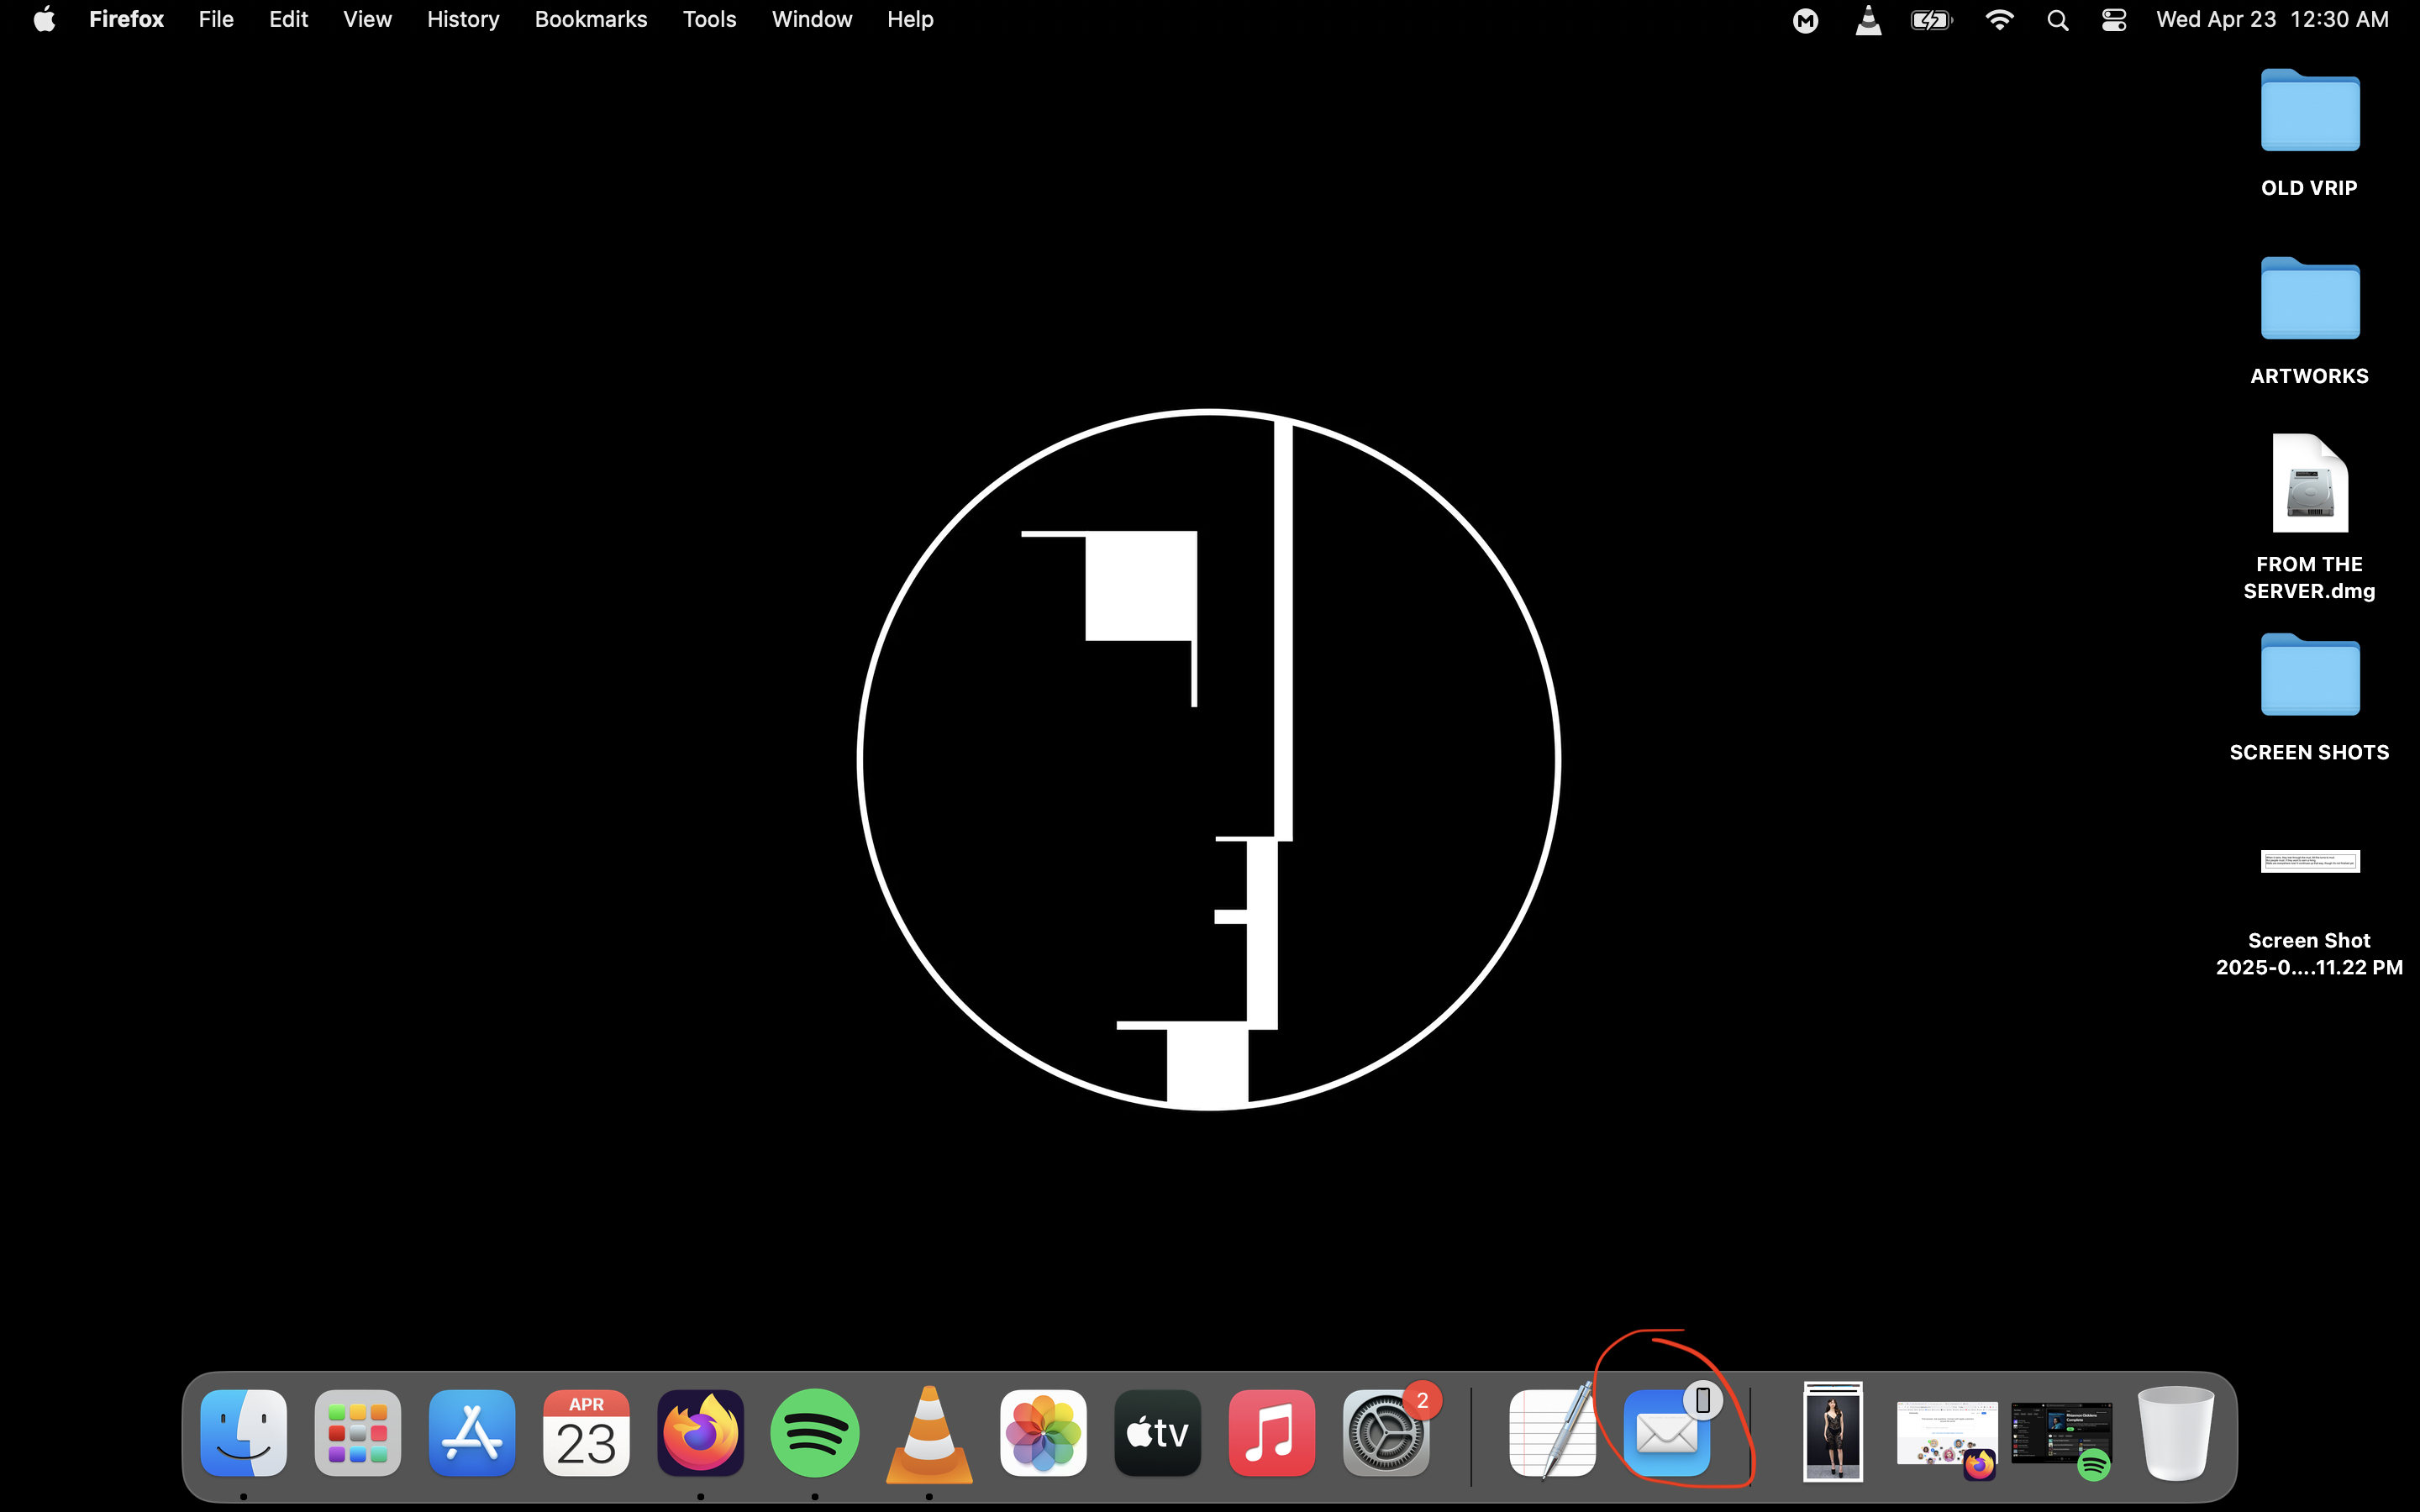Screen dimensions: 2420x1512
Task: Open the Bookmarks menu
Action: click(590, 20)
